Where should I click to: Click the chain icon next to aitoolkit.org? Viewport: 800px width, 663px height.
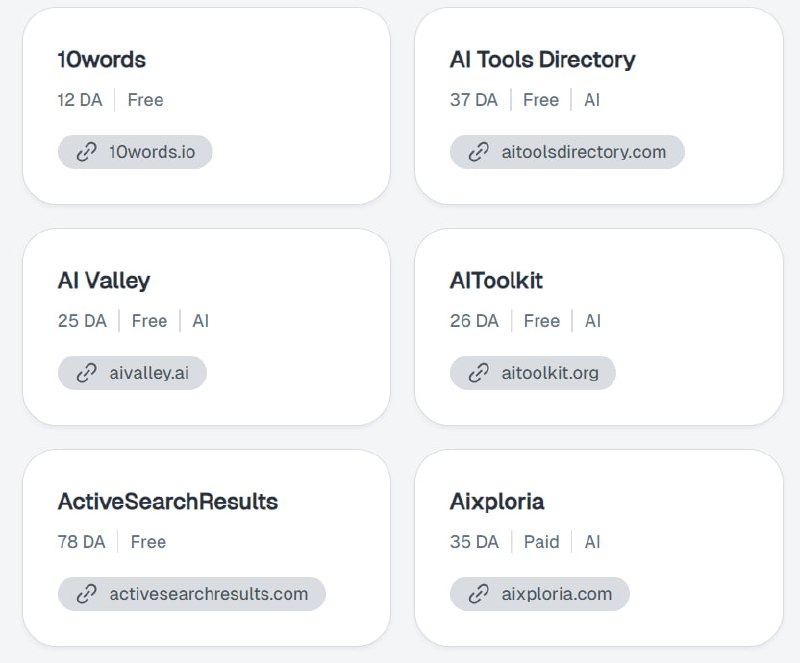[479, 373]
